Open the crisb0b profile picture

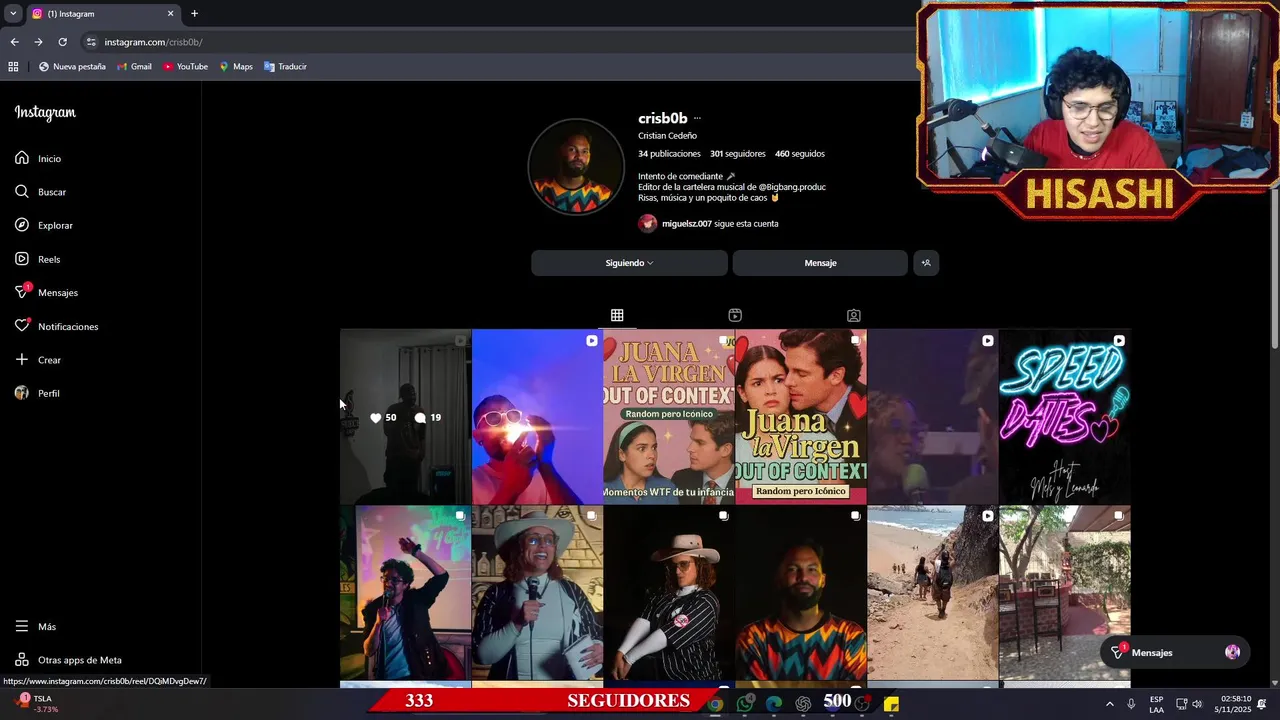tap(576, 167)
